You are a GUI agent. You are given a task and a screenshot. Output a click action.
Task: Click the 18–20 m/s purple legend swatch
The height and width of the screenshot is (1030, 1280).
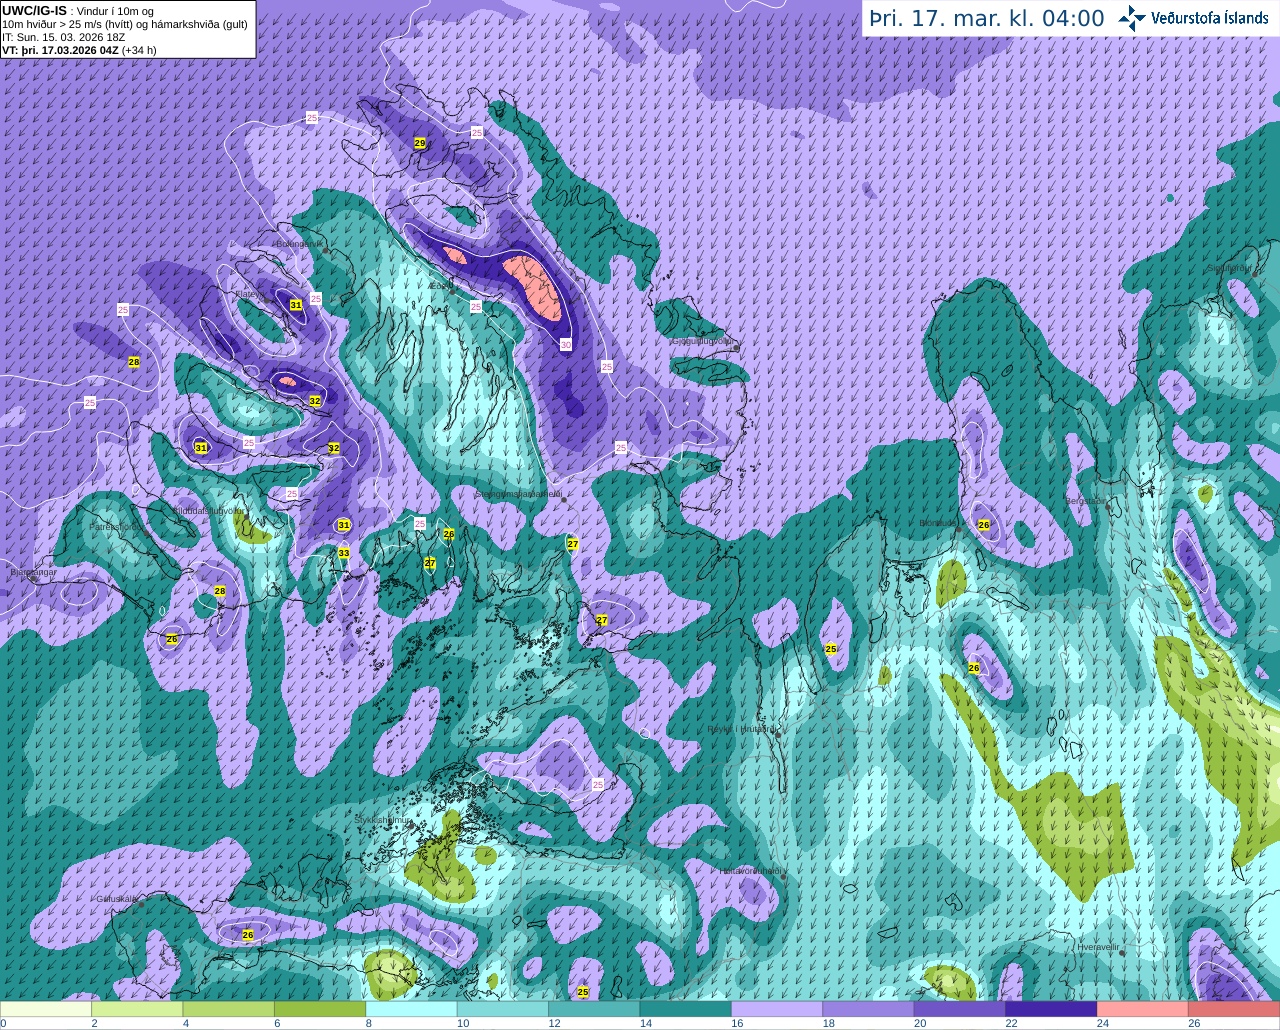tap(869, 1009)
